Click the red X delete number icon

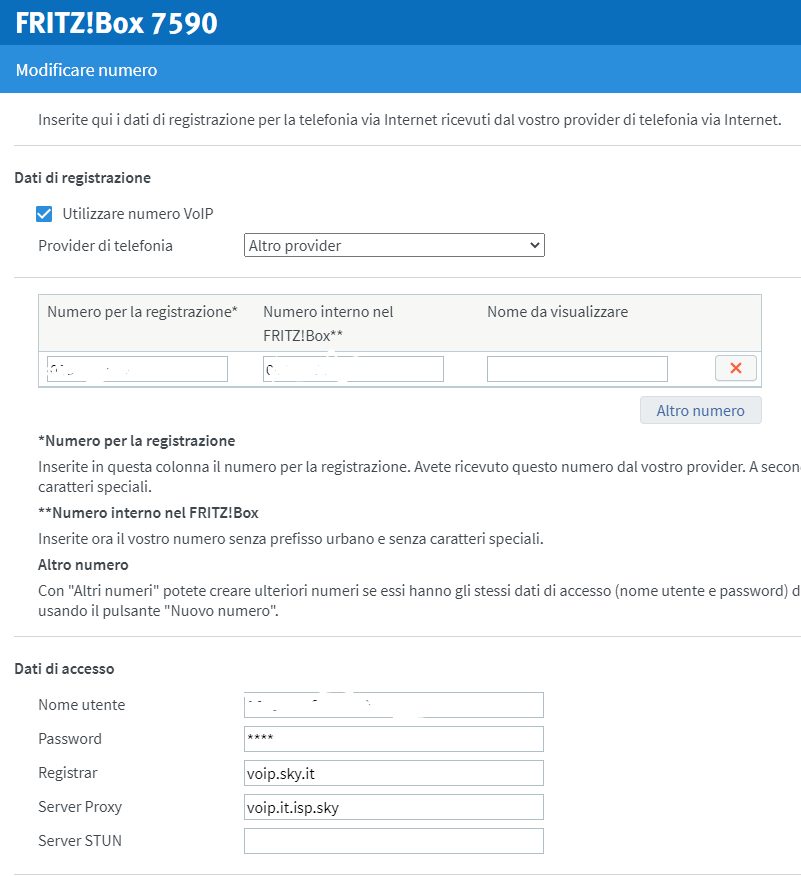point(736,368)
